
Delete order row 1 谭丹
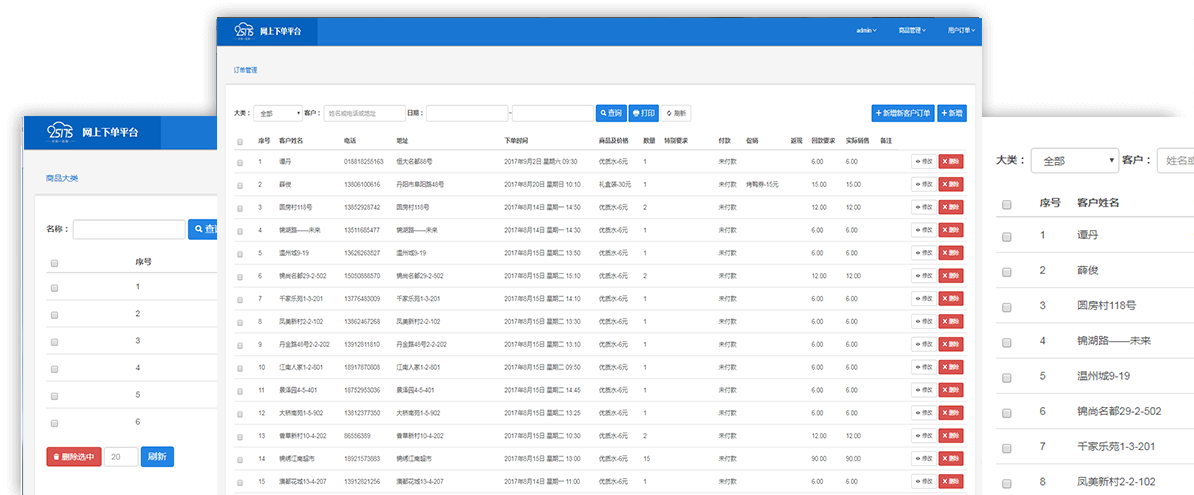tap(951, 161)
